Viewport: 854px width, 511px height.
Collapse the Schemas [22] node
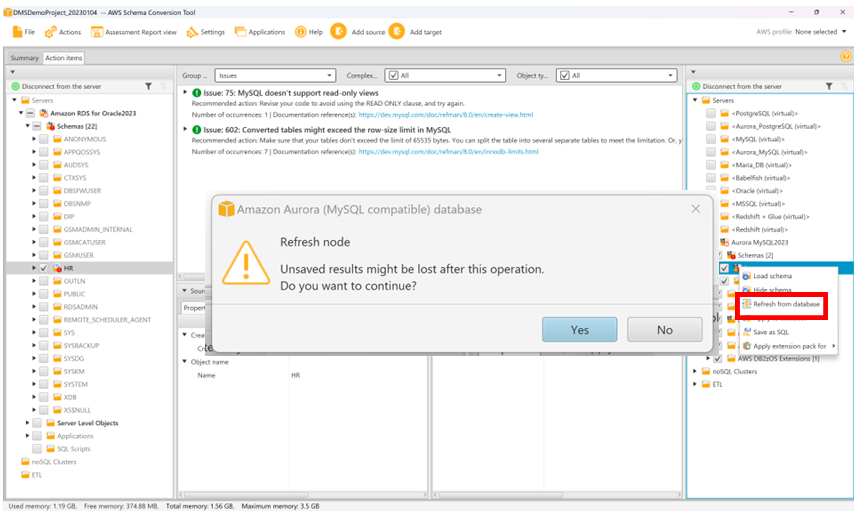27,126
